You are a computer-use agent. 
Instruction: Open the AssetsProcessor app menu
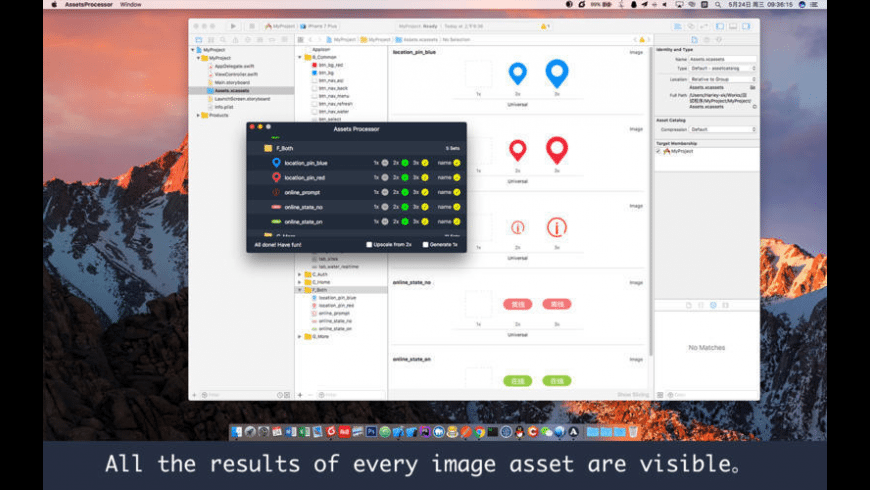pyautogui.click(x=89, y=4)
